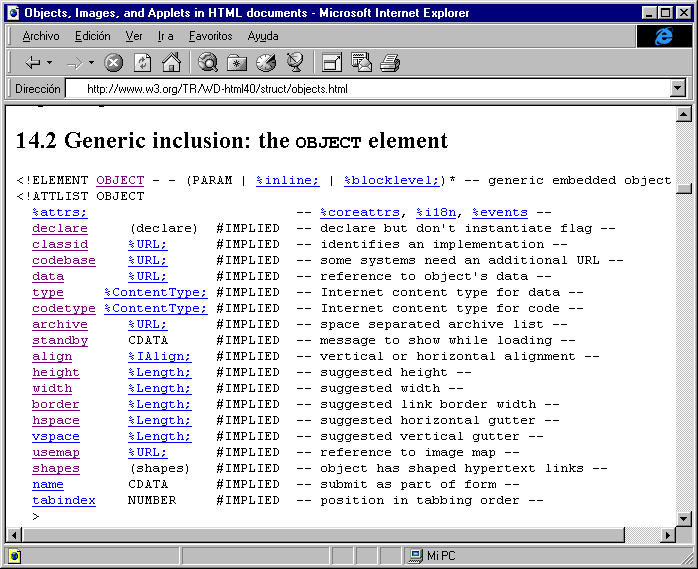Viewport: 698px width, 569px height.
Task: Follow the vspace attribute link
Action: [x=56, y=437]
